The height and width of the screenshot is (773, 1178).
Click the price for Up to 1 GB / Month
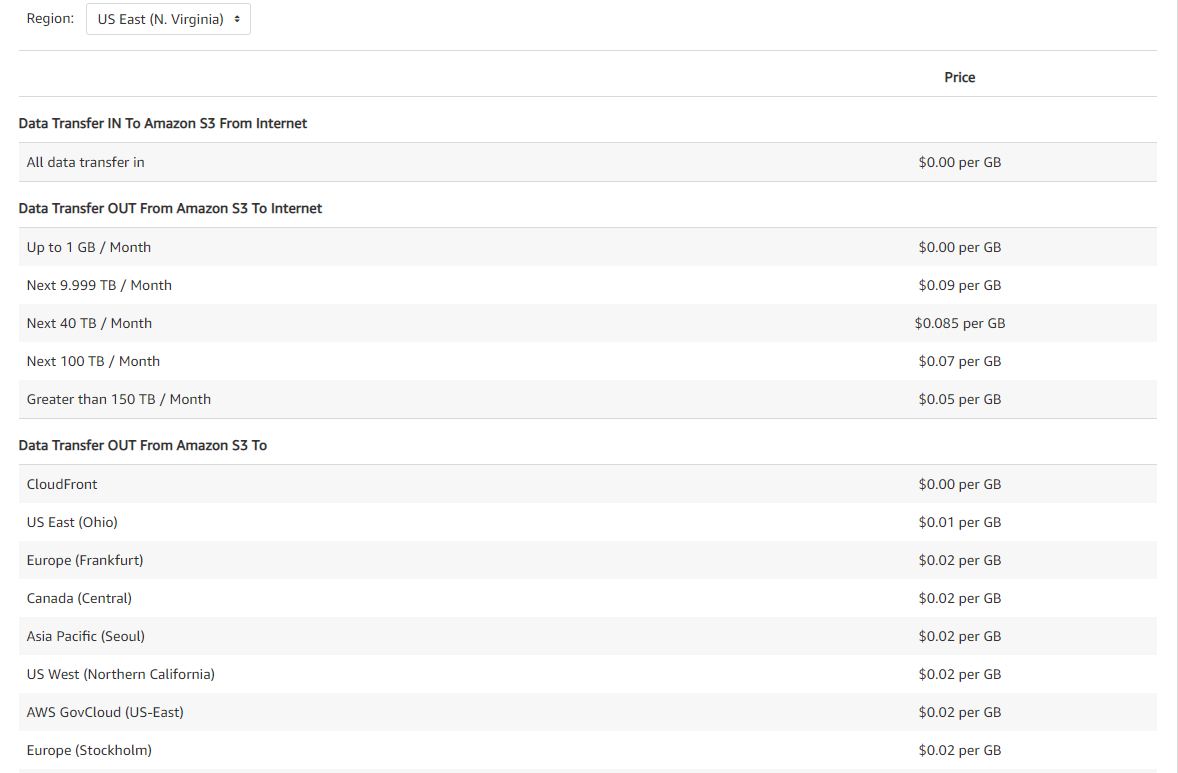(x=959, y=247)
